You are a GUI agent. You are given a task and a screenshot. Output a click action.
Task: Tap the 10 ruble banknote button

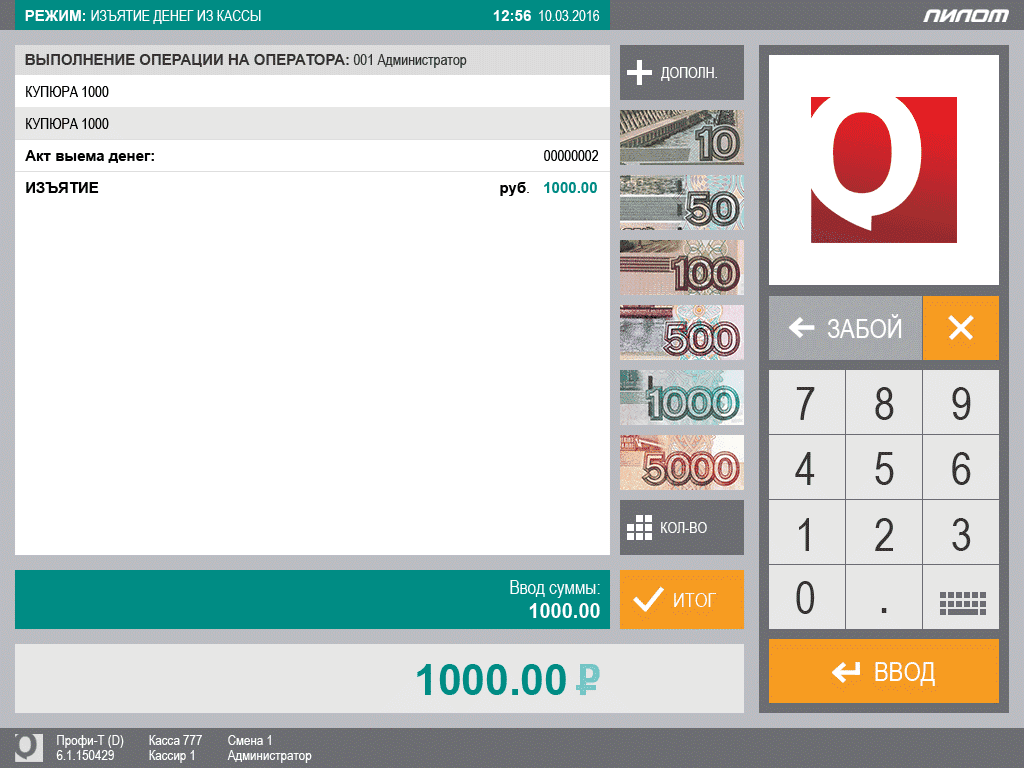pyautogui.click(x=681, y=137)
